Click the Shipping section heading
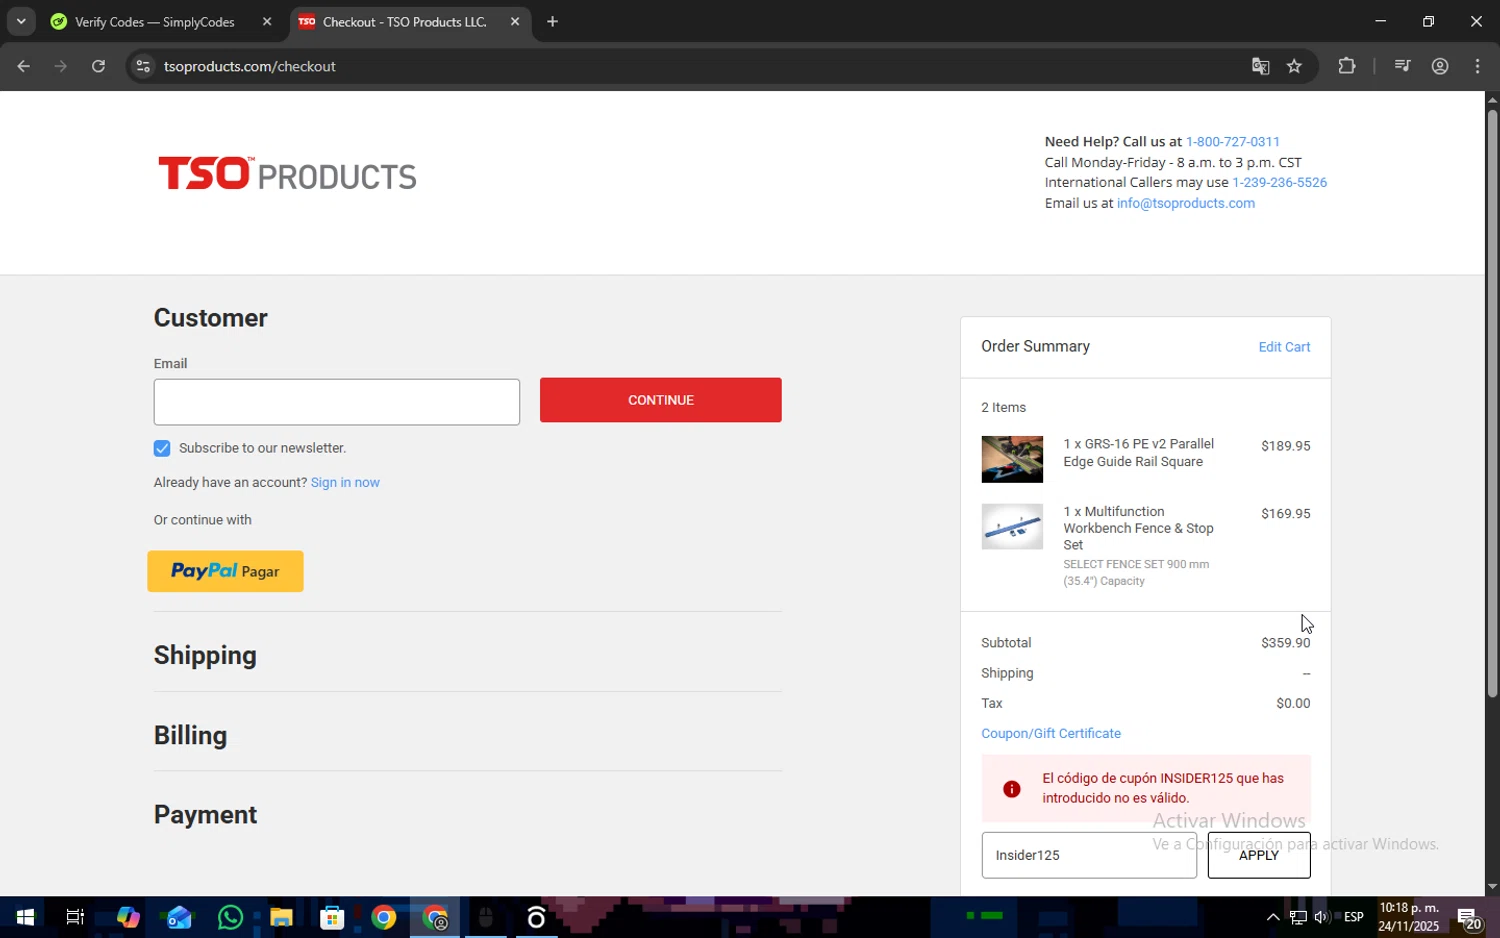The width and height of the screenshot is (1500, 938). click(x=205, y=655)
